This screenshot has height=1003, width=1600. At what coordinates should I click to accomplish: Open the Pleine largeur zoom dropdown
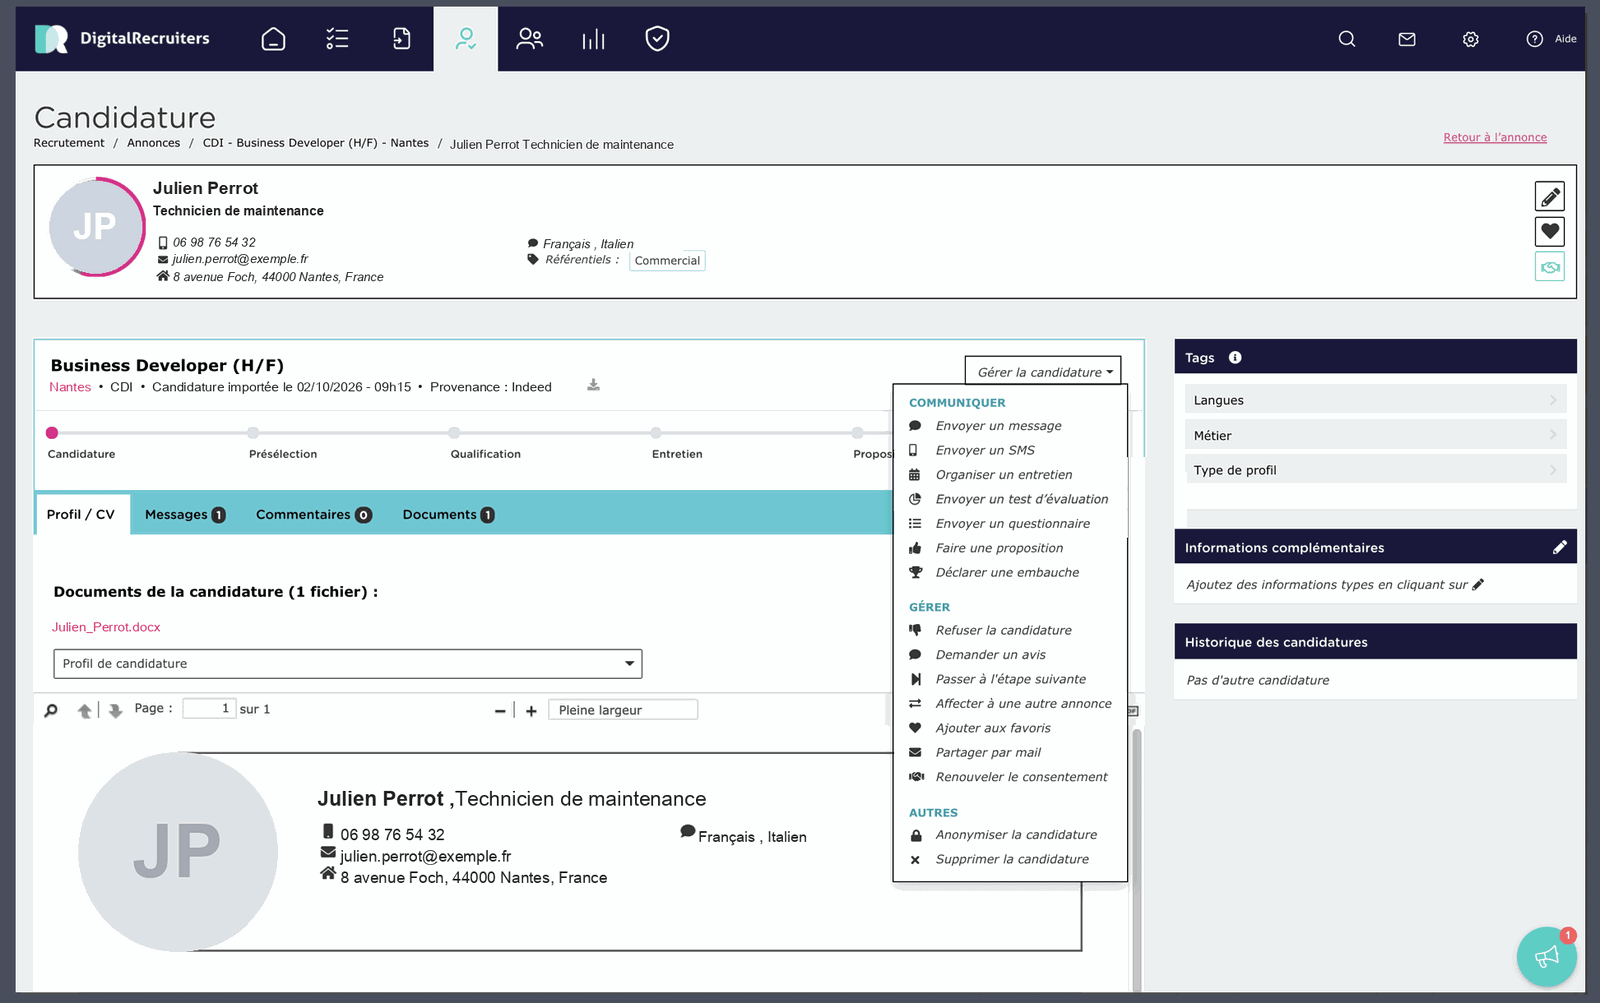(623, 710)
